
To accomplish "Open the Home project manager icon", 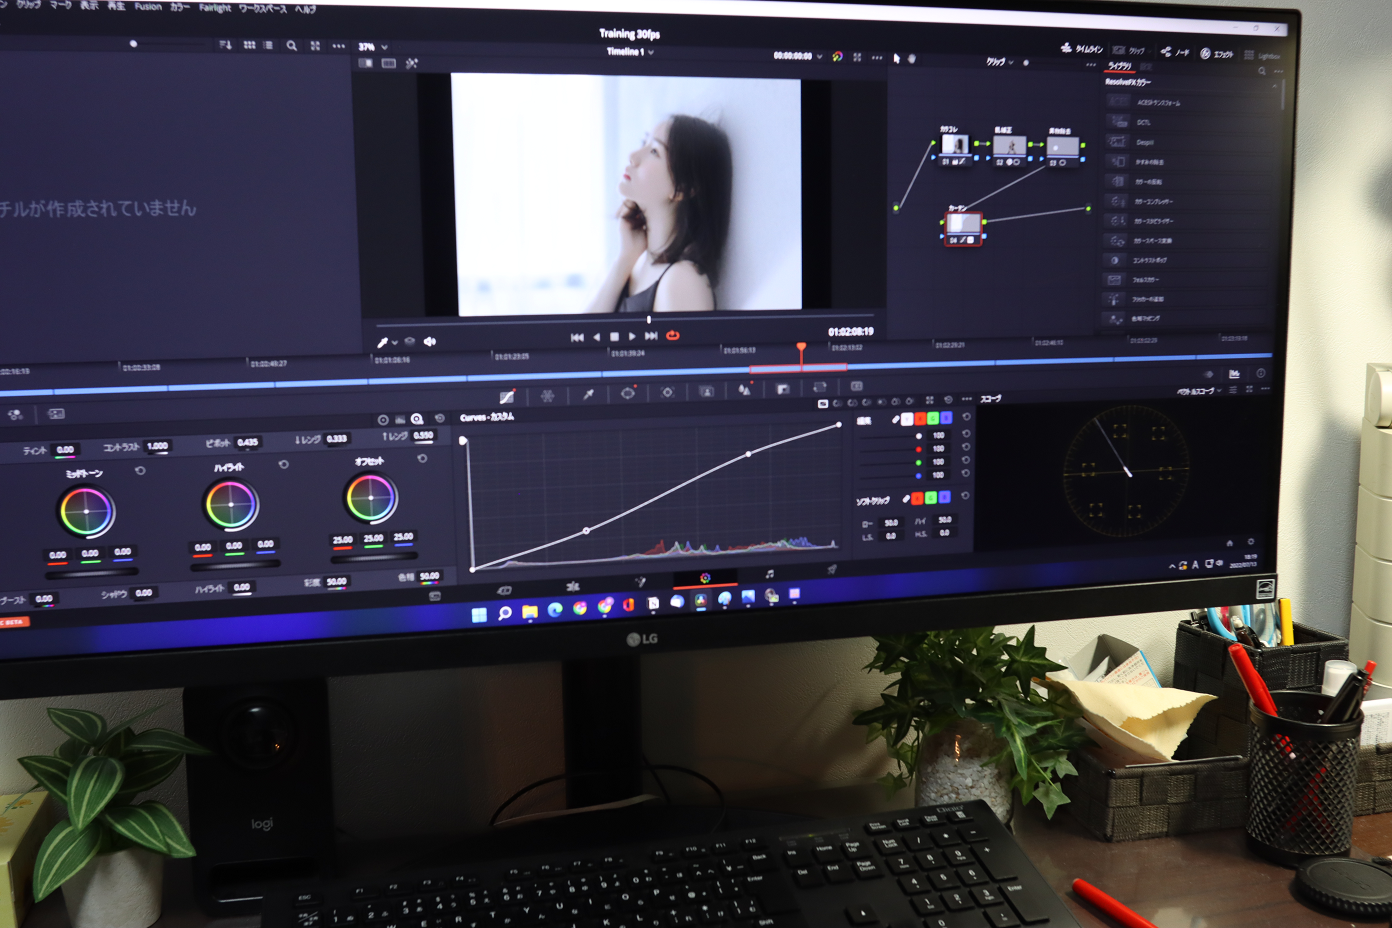I will (1230, 543).
